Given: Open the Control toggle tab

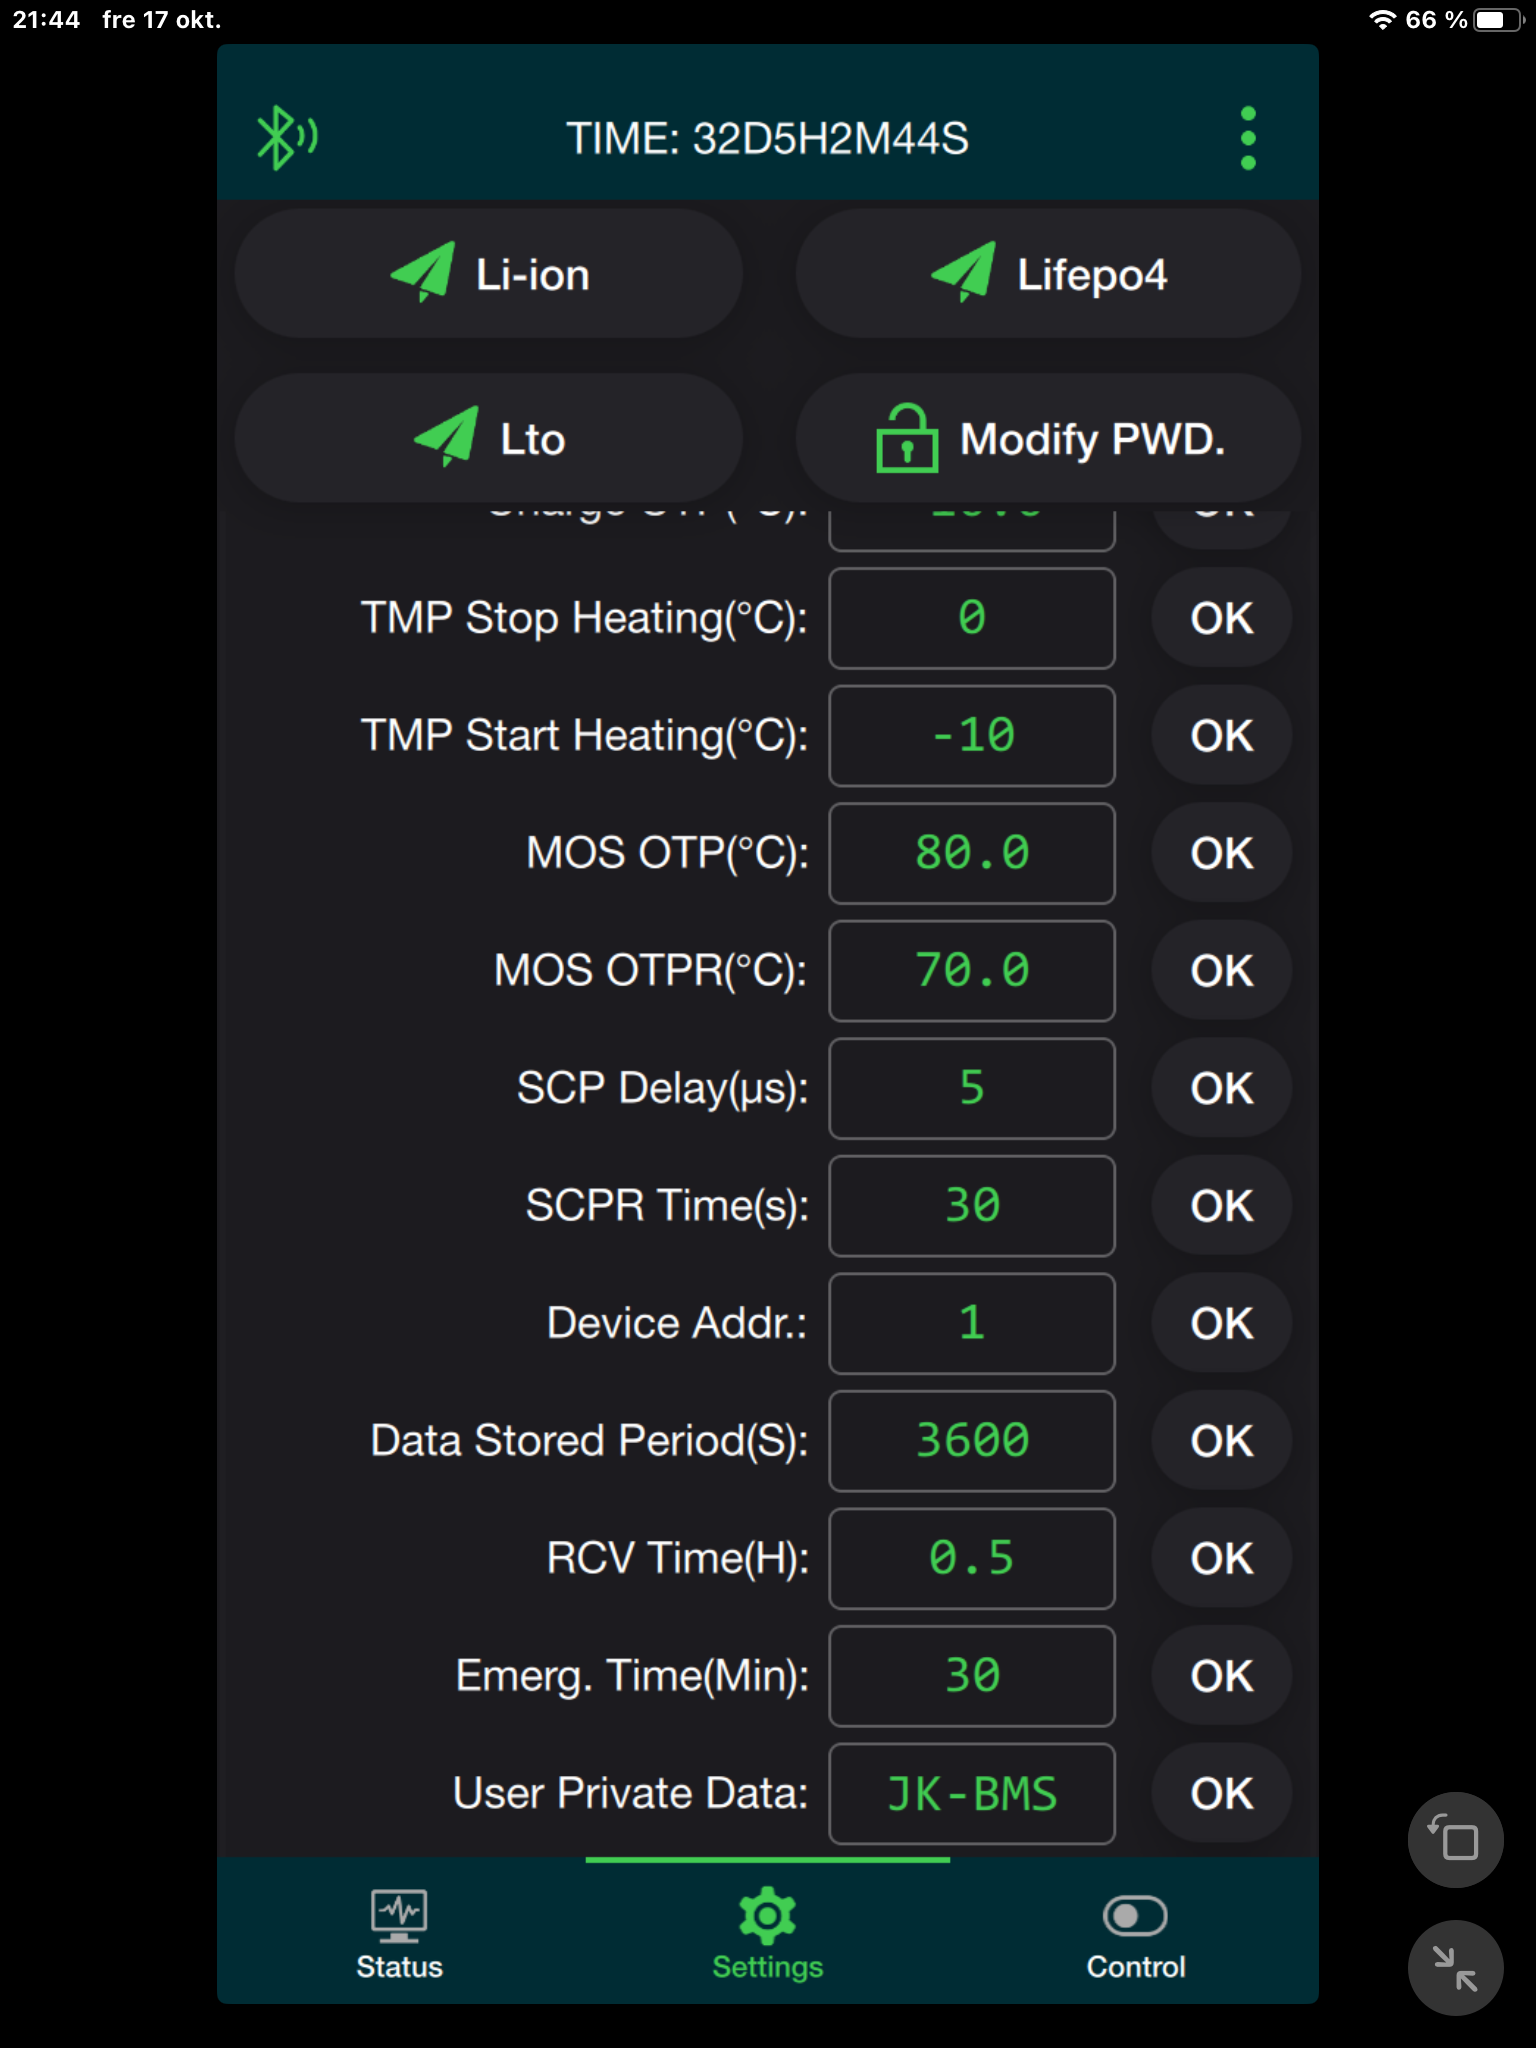Looking at the screenshot, I should pyautogui.click(x=1136, y=1934).
